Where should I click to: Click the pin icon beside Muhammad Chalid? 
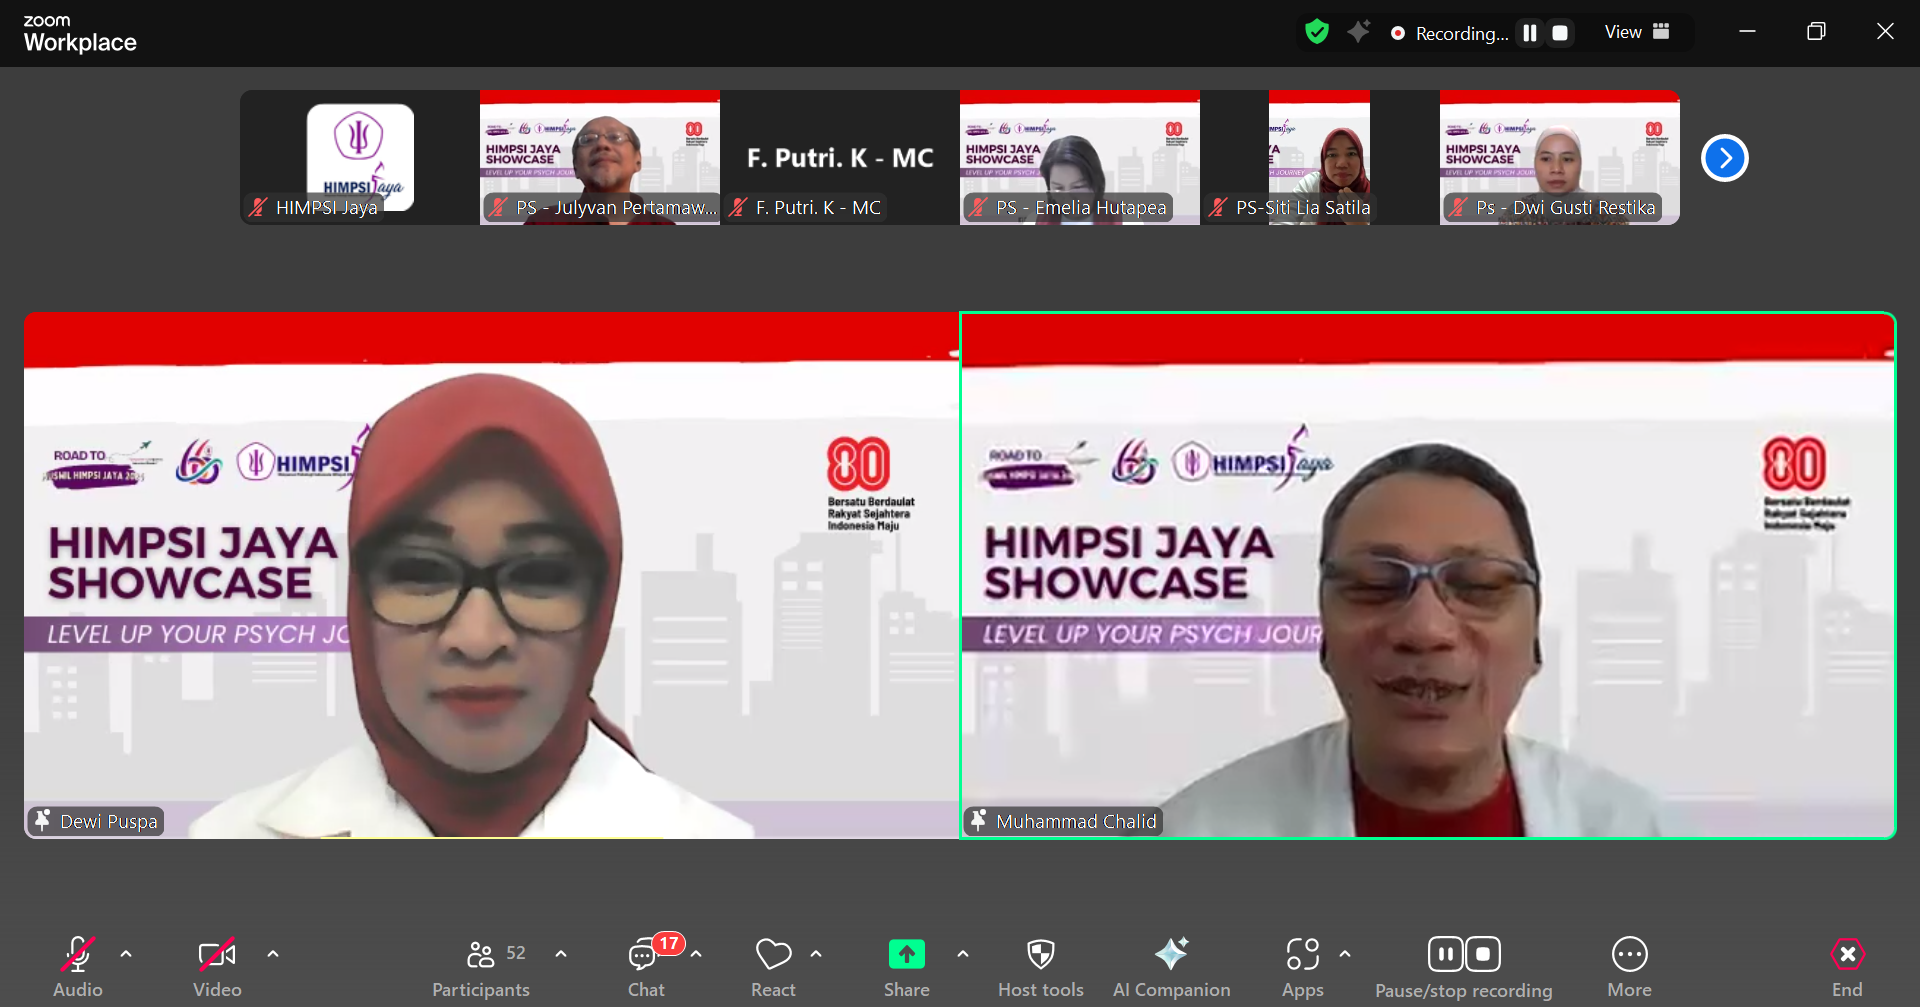tap(978, 821)
